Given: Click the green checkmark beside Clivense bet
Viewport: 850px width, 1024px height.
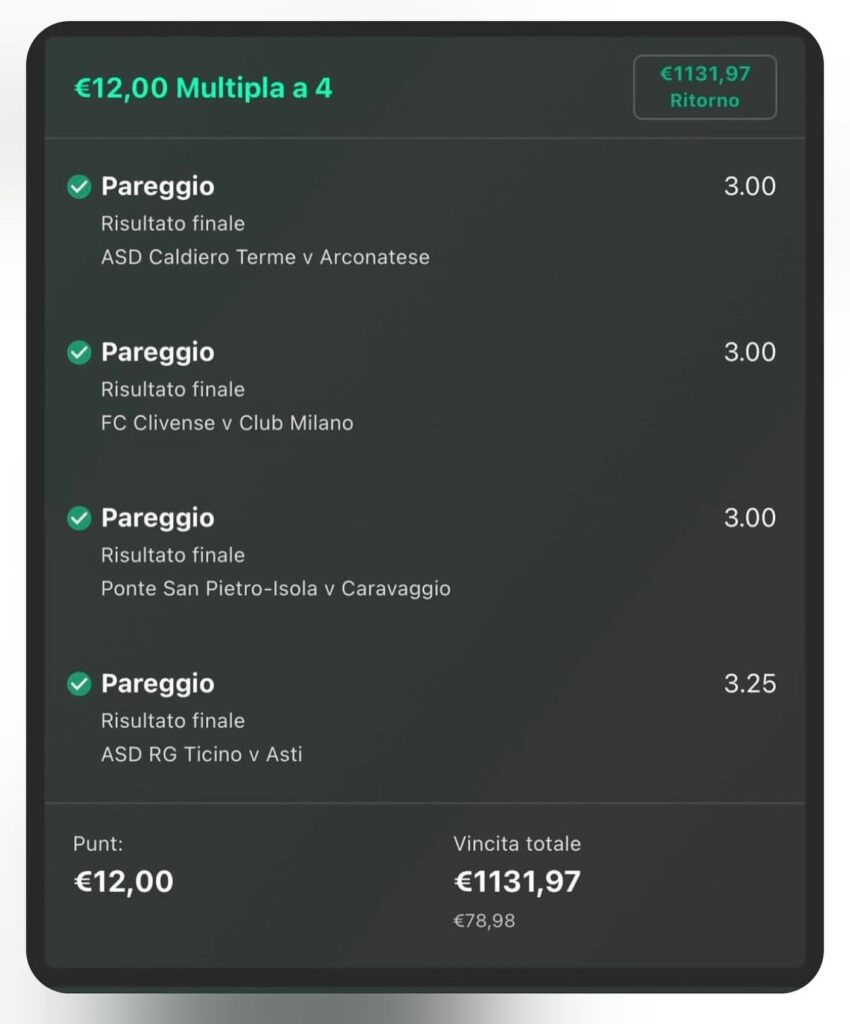Looking at the screenshot, I should (79, 353).
